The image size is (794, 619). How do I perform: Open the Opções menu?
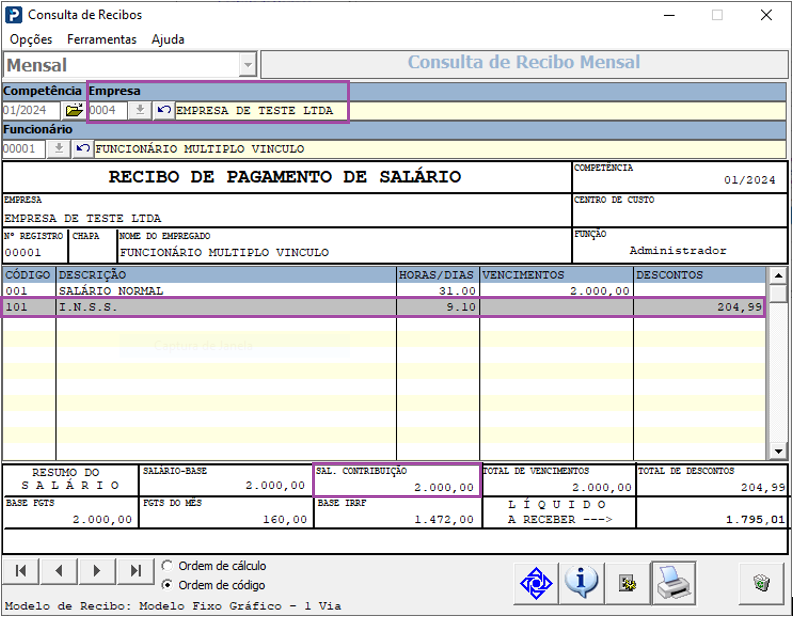click(31, 40)
